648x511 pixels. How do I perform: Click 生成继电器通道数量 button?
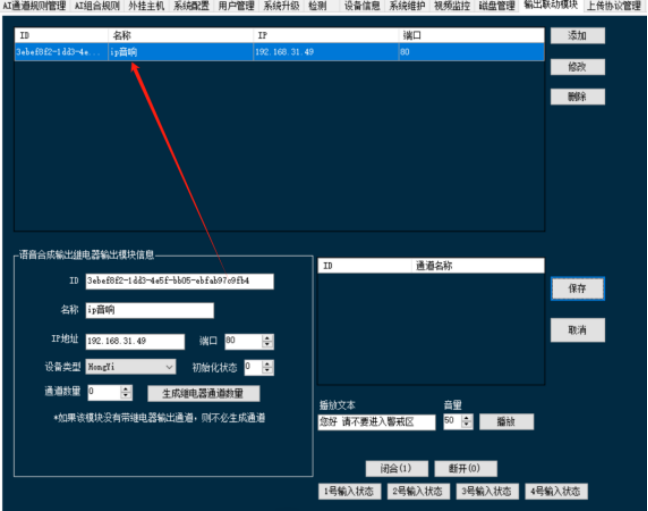[x=203, y=393]
